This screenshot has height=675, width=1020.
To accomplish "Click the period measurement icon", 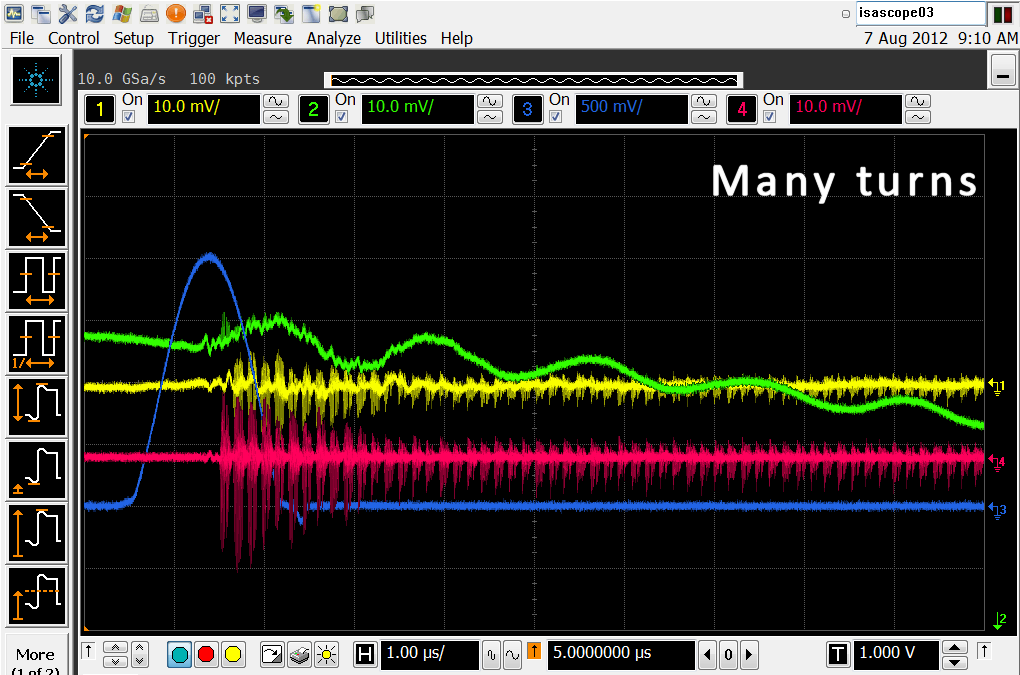I will pos(37,282).
